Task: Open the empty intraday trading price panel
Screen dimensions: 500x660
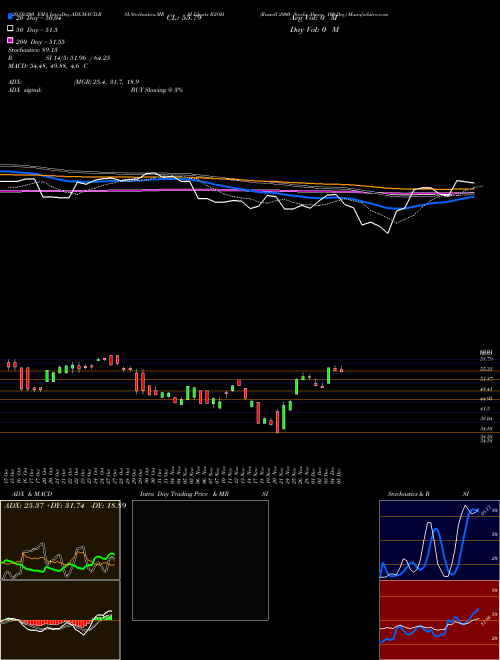Action: (200, 560)
